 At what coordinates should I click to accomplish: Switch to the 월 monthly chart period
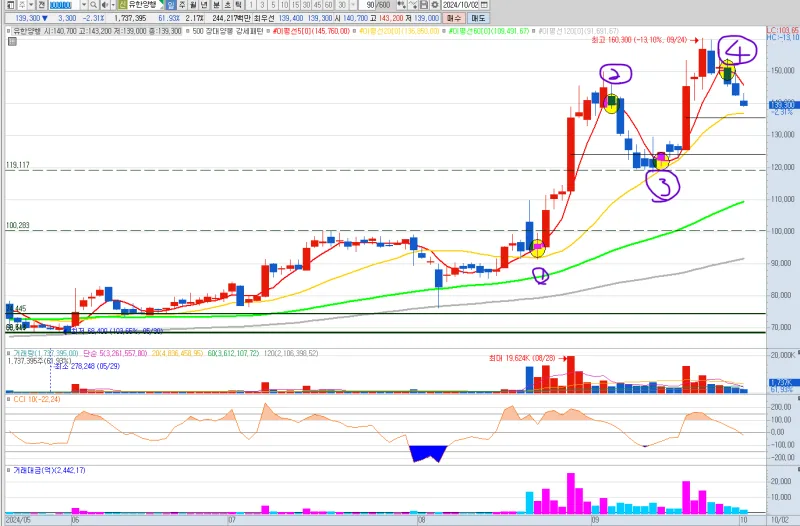point(193,6)
